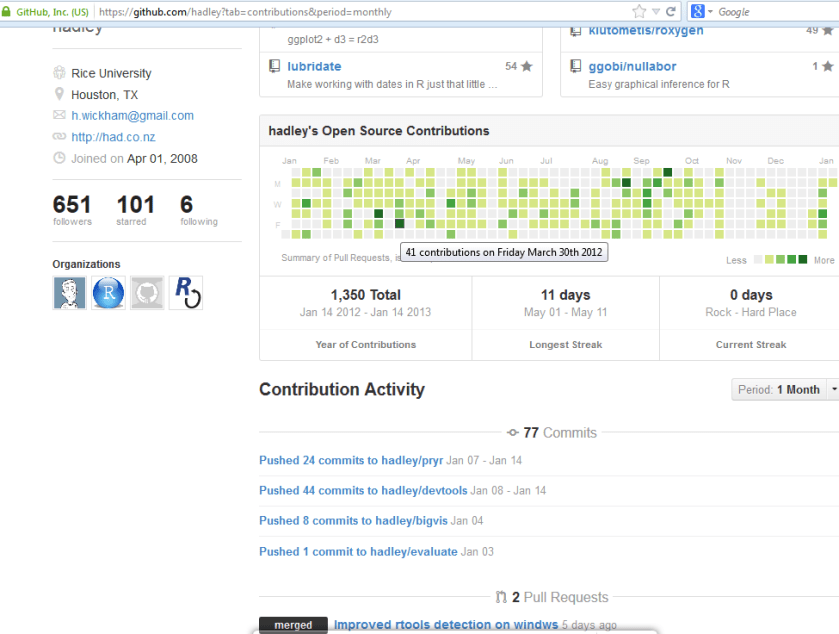Screen dimensions: 839x634
Task: Click the darkest green legend square
Action: pyautogui.click(x=802, y=260)
